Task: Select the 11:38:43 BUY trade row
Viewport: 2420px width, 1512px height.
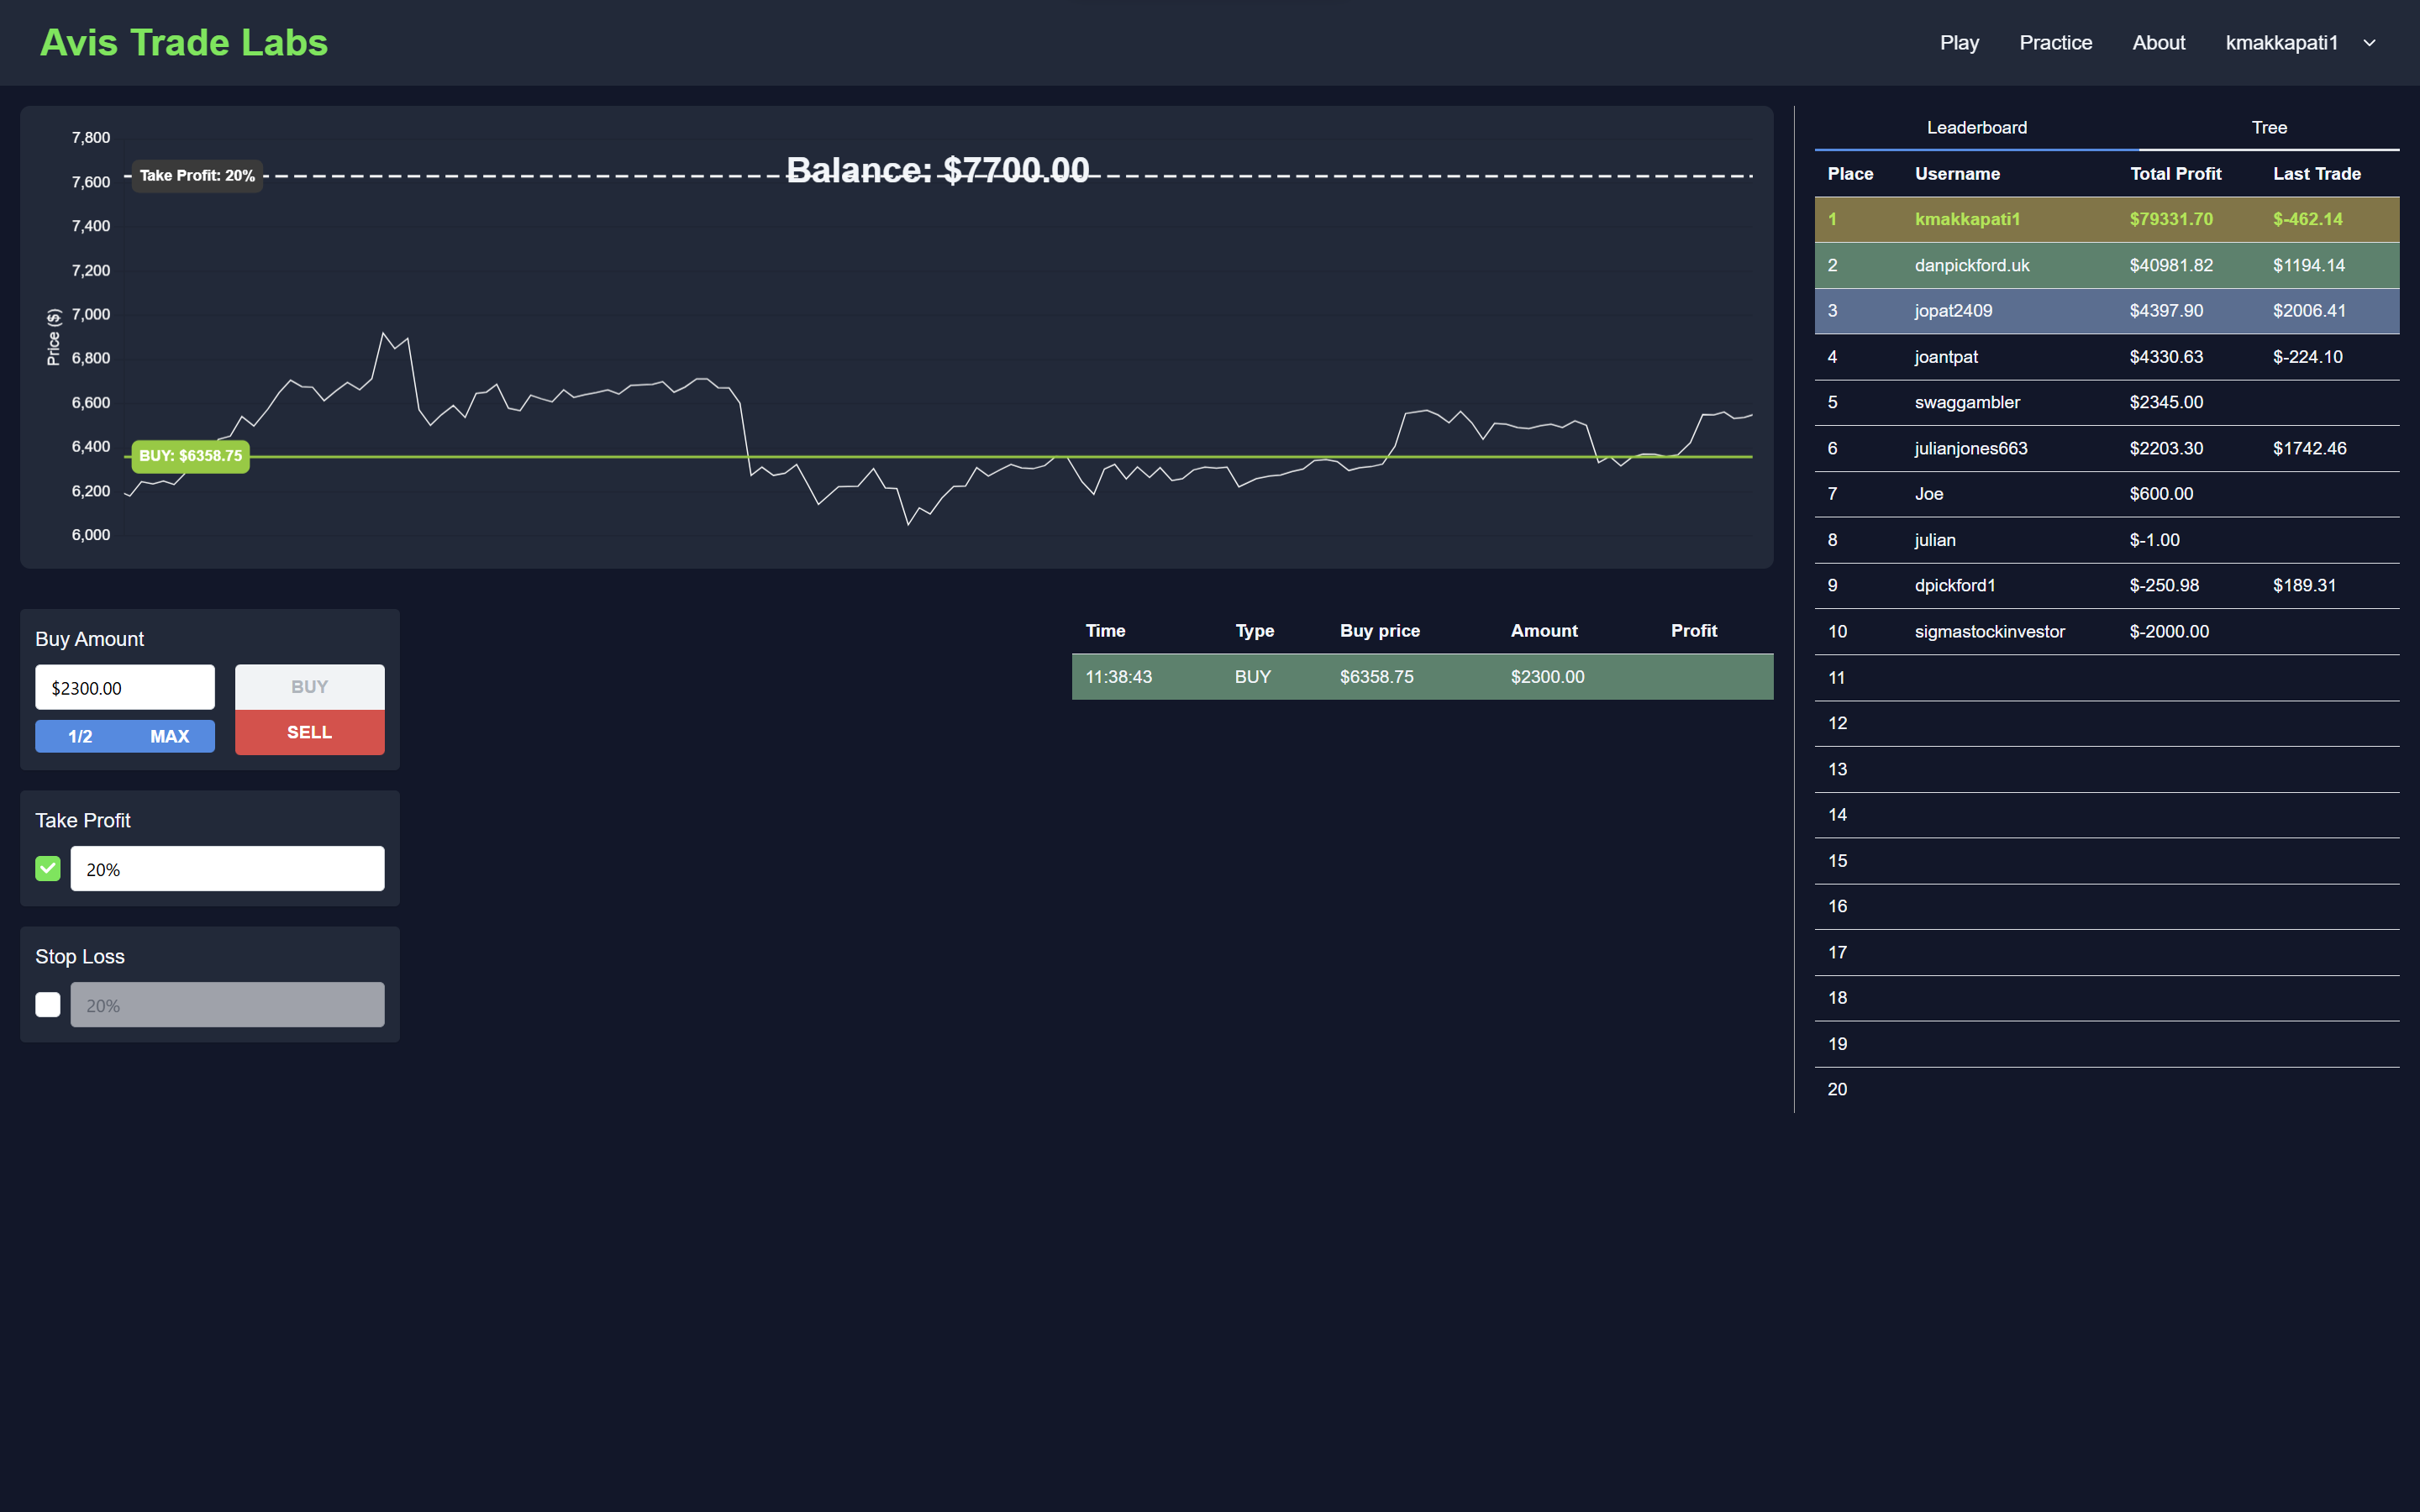Action: (x=1421, y=677)
